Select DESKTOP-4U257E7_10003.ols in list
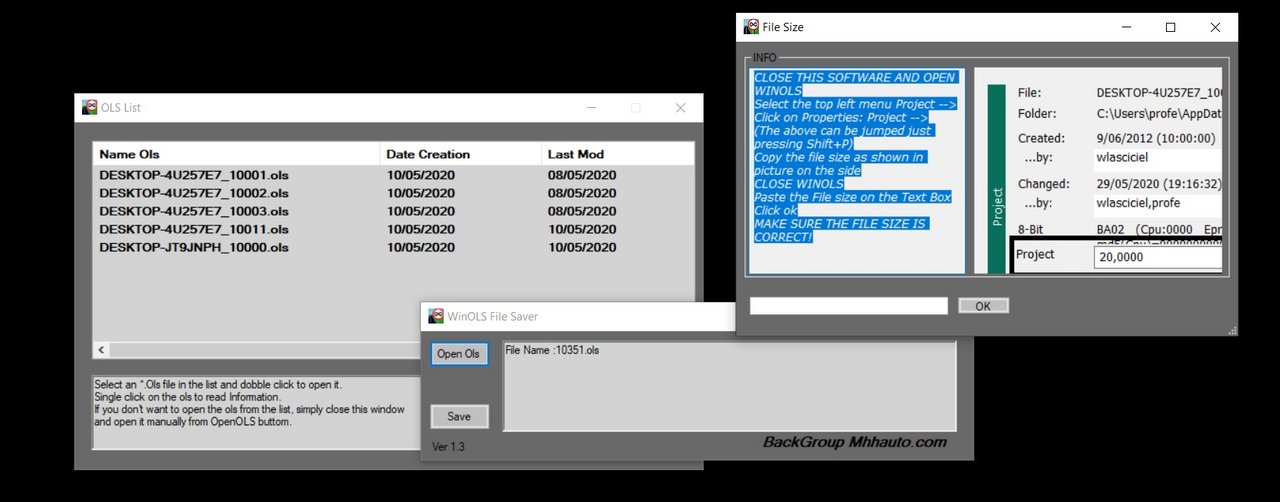 click(x=194, y=211)
